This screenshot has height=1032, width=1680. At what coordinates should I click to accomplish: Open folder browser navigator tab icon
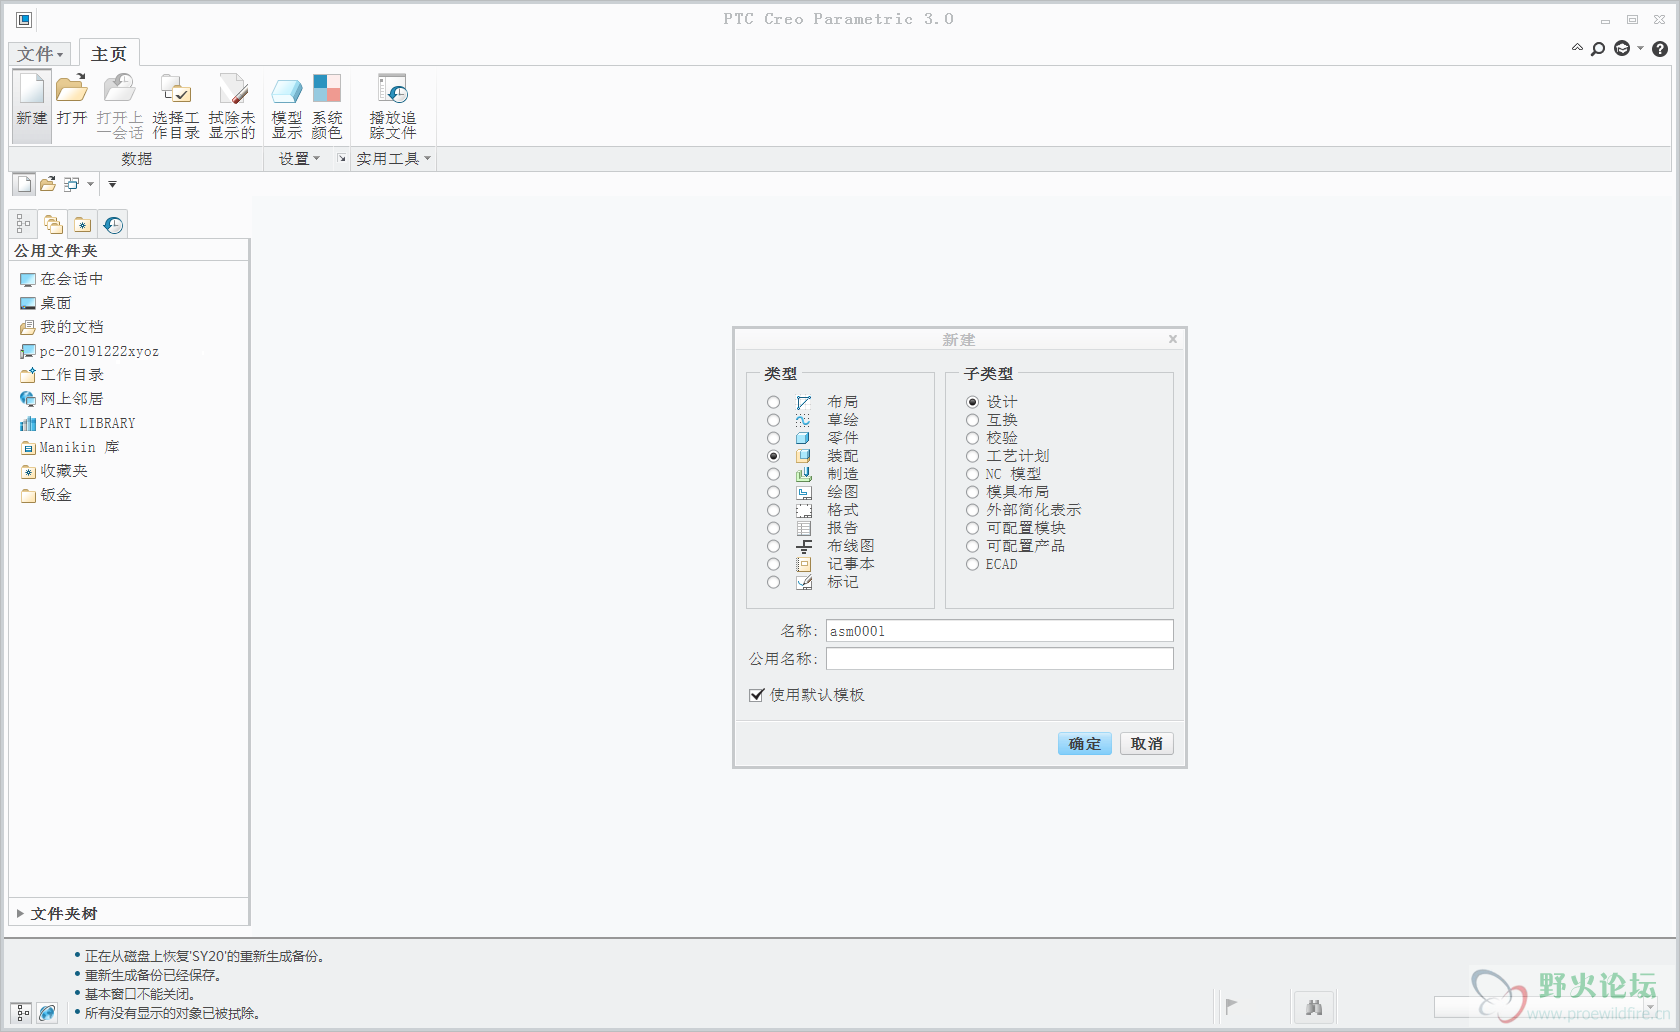[53, 224]
